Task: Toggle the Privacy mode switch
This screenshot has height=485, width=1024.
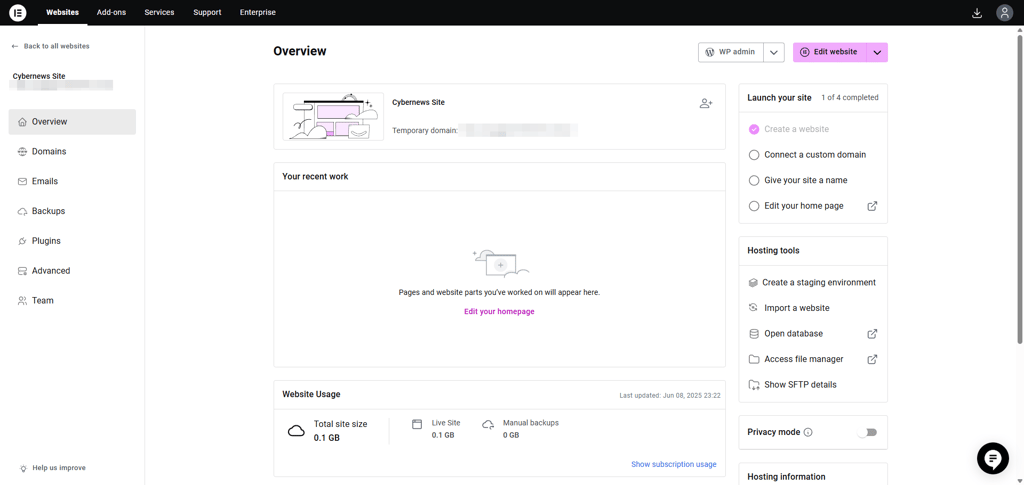Action: pos(867,432)
